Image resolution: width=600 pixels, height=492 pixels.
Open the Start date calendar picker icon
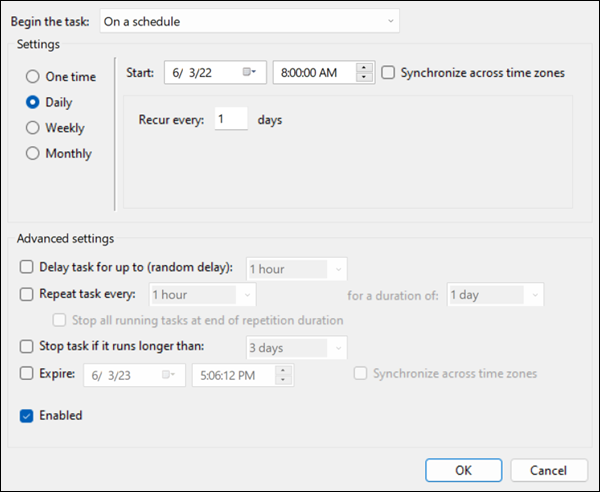(x=248, y=73)
